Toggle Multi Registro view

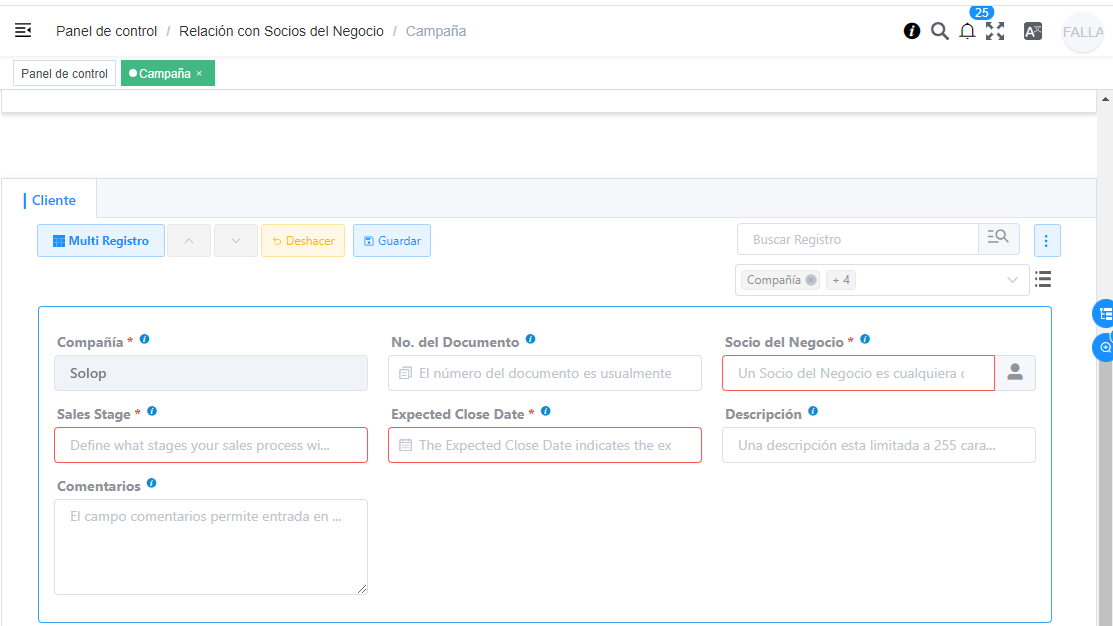point(101,241)
